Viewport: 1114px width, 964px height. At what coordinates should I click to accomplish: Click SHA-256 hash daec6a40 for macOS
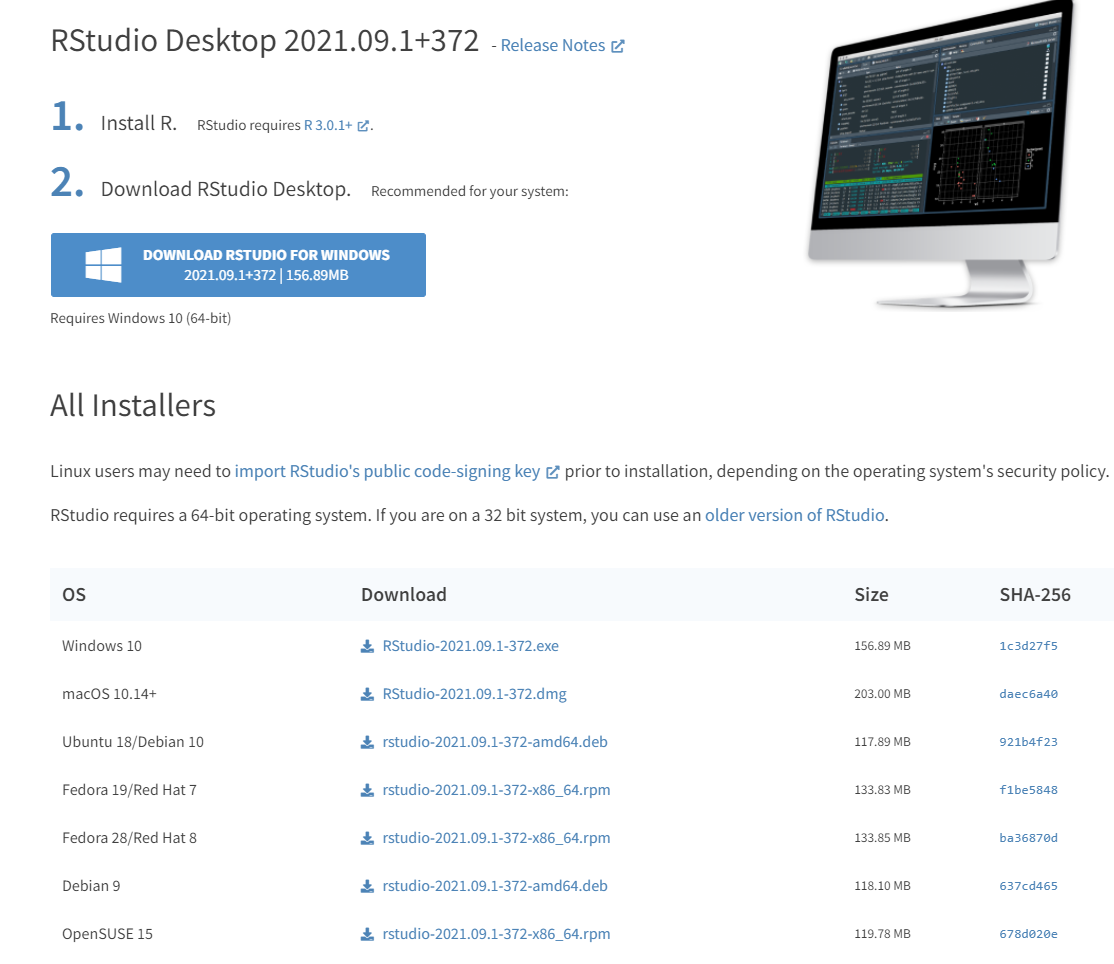click(1028, 694)
